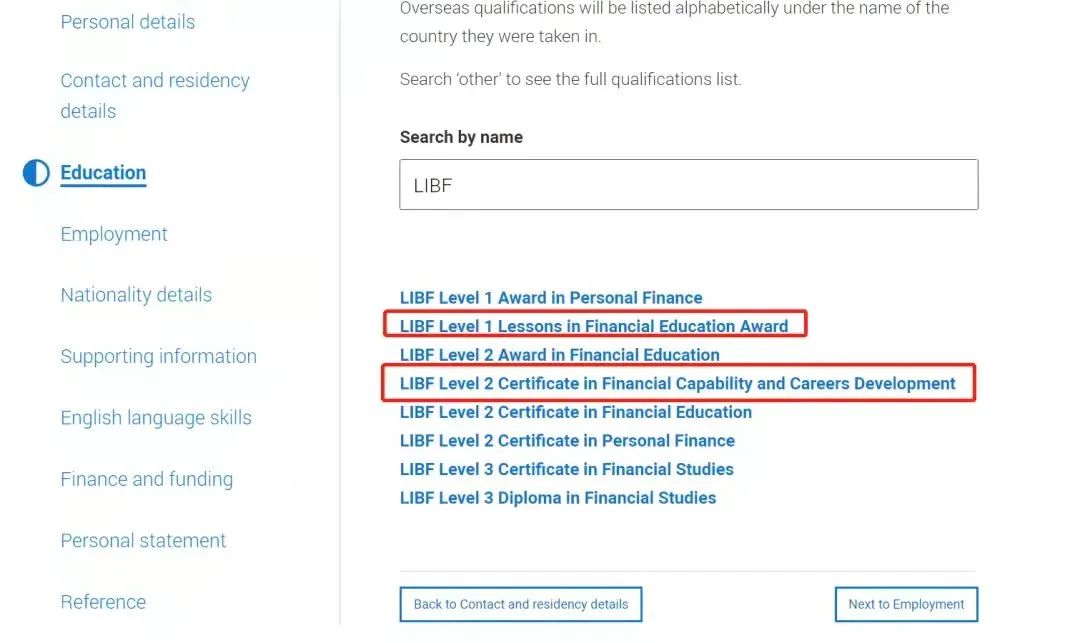Click the half-filled progress icon beside Education
Screen dimensions: 1080x643
click(35, 172)
